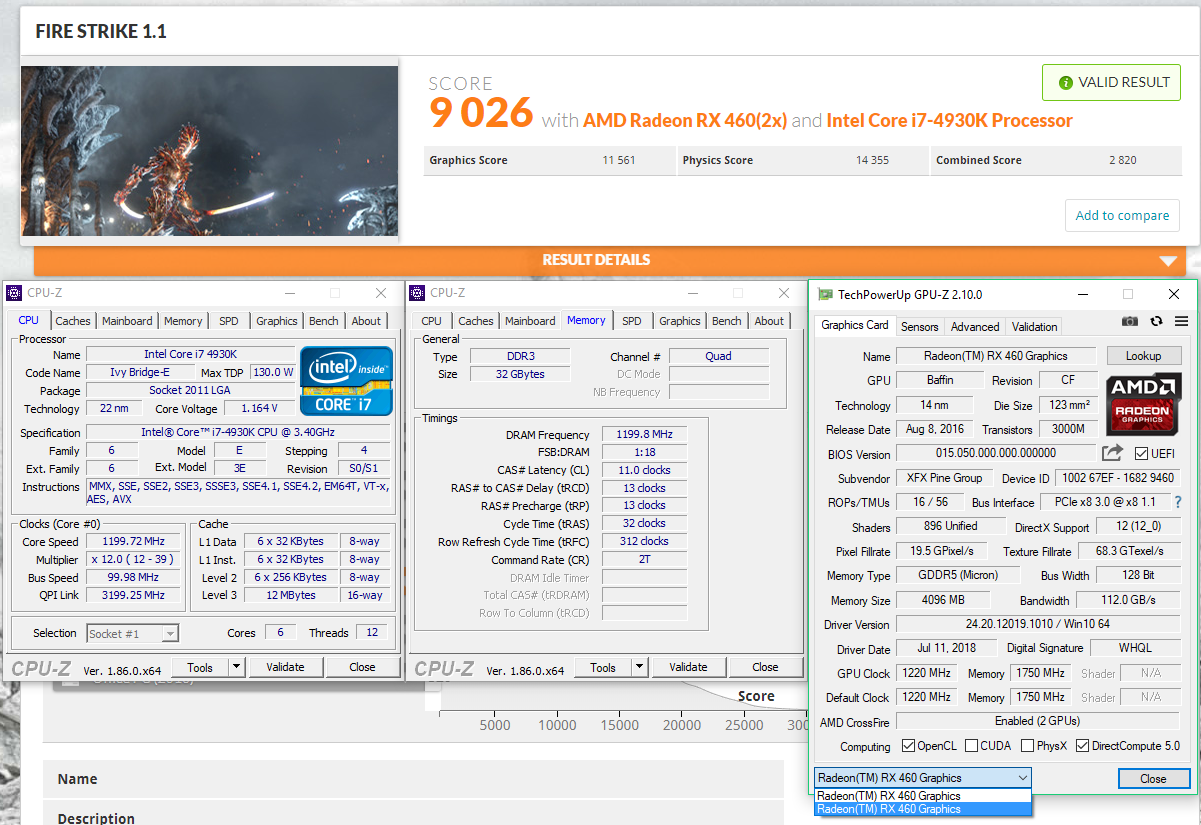
Task: Open the Tools dropdown arrow in left CPU-Z
Action: (x=236, y=667)
